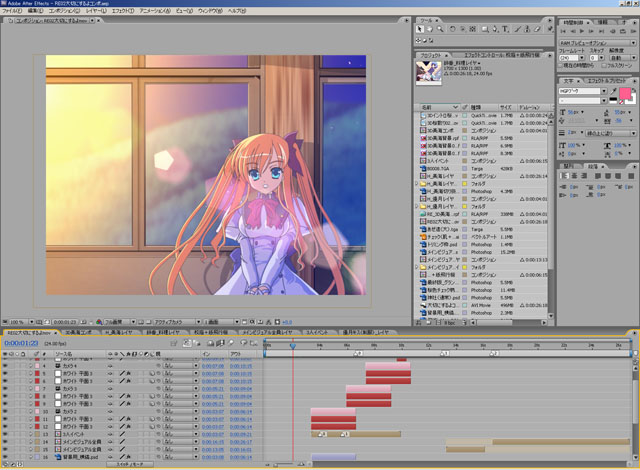640x470 pixels.
Task: Toggle quality switch on layer 14
Action: point(122,442)
